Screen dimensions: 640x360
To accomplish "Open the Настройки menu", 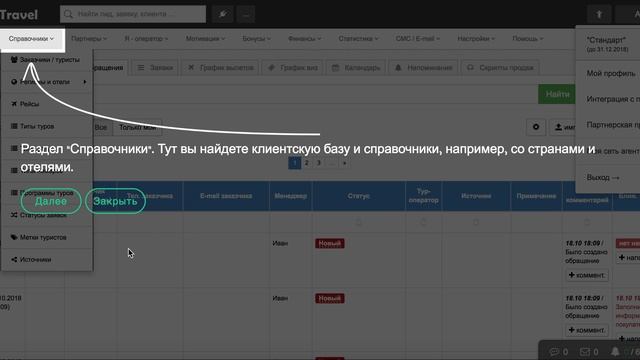I will pos(476,39).
